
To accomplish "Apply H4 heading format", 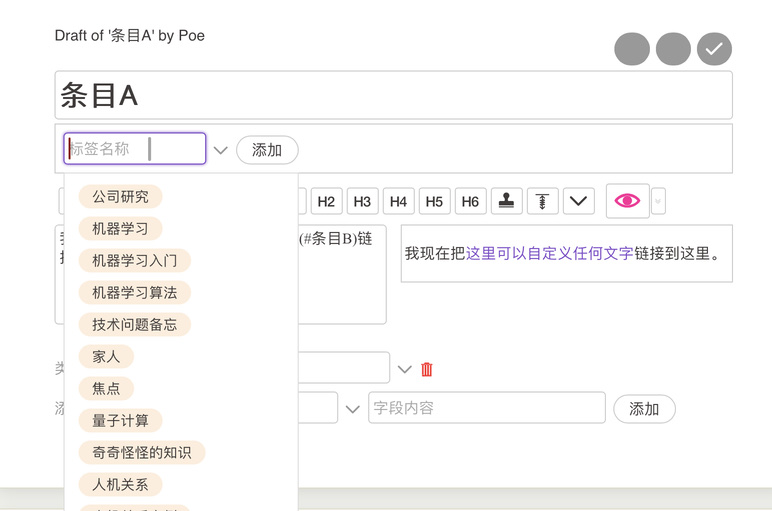I will [398, 201].
